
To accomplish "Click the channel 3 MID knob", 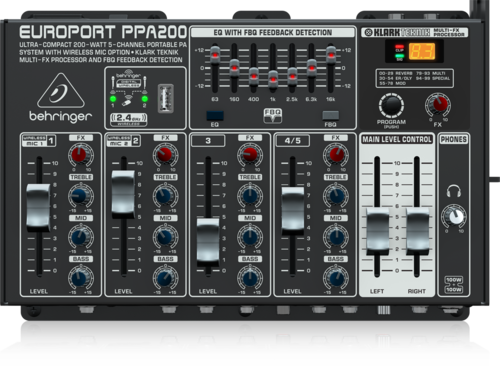I will 250,237.
